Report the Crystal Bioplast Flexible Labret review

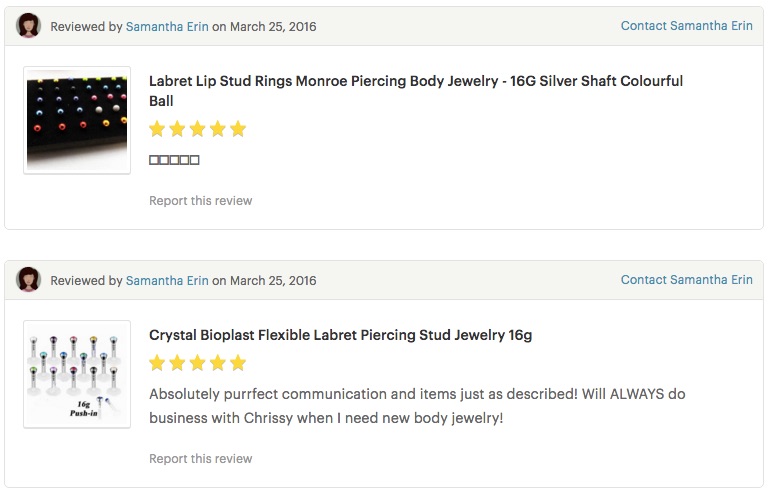[201, 458]
